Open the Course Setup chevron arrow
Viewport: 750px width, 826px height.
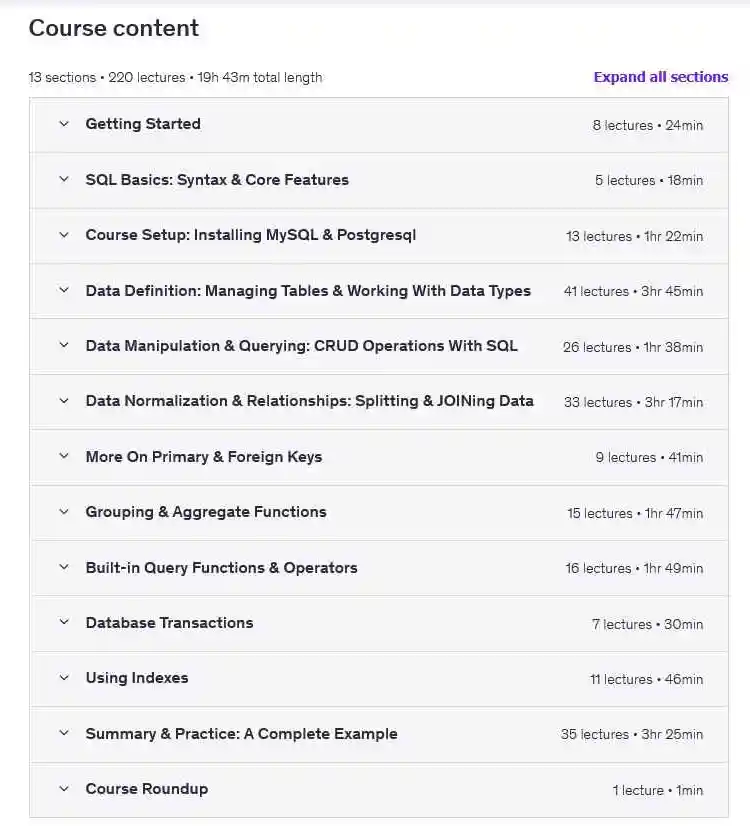(x=64, y=235)
